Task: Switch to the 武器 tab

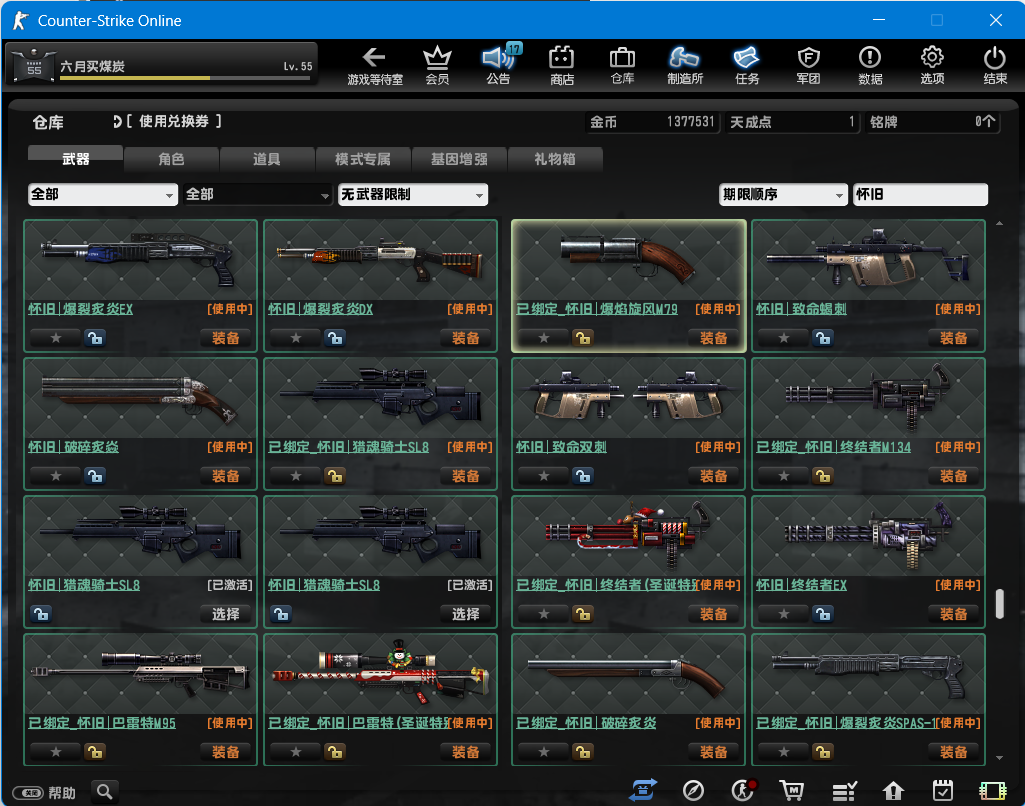Action: 75,158
